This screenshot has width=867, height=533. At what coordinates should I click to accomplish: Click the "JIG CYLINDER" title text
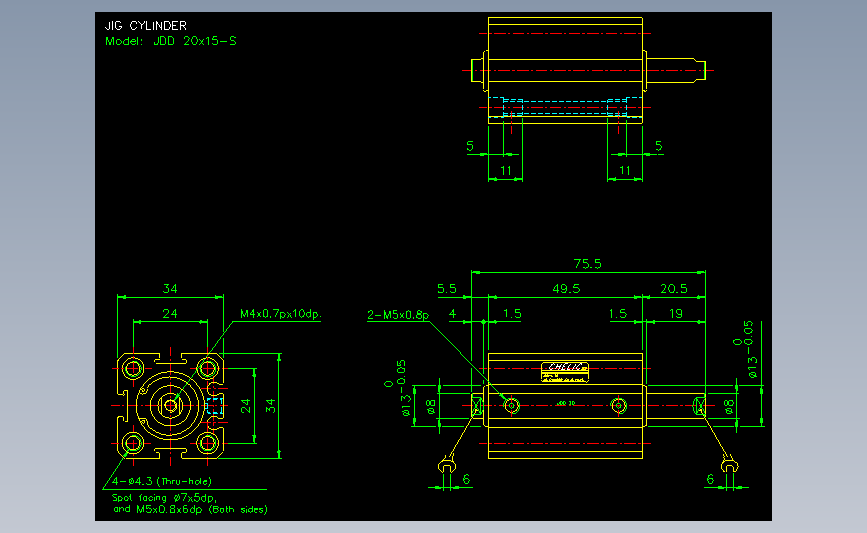pyautogui.click(x=146, y=25)
